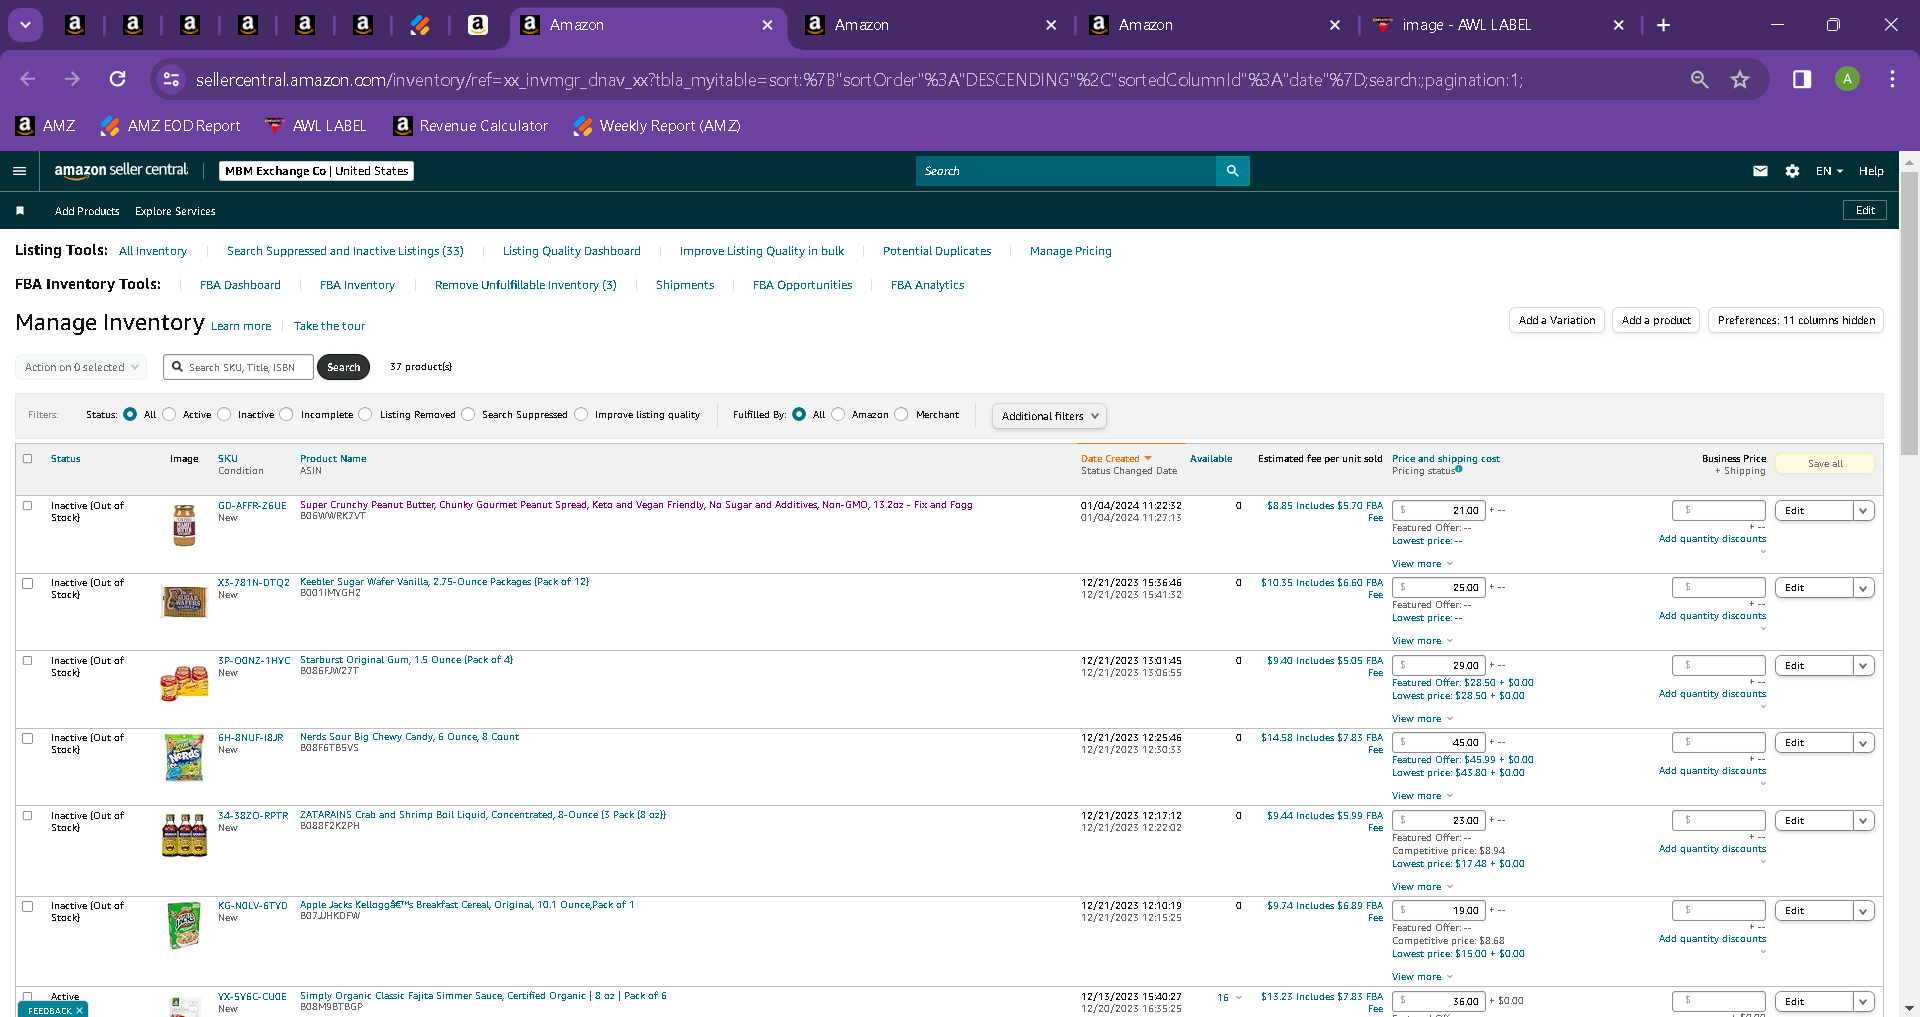The height and width of the screenshot is (1017, 1920).
Task: Dismiss the FEEDBACK tab close icon
Action: [79, 1010]
